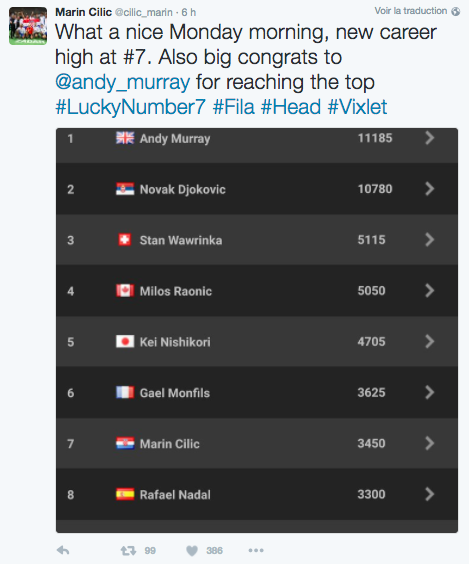Expand Novak Djokovic's ranking details chevron

tap(429, 188)
